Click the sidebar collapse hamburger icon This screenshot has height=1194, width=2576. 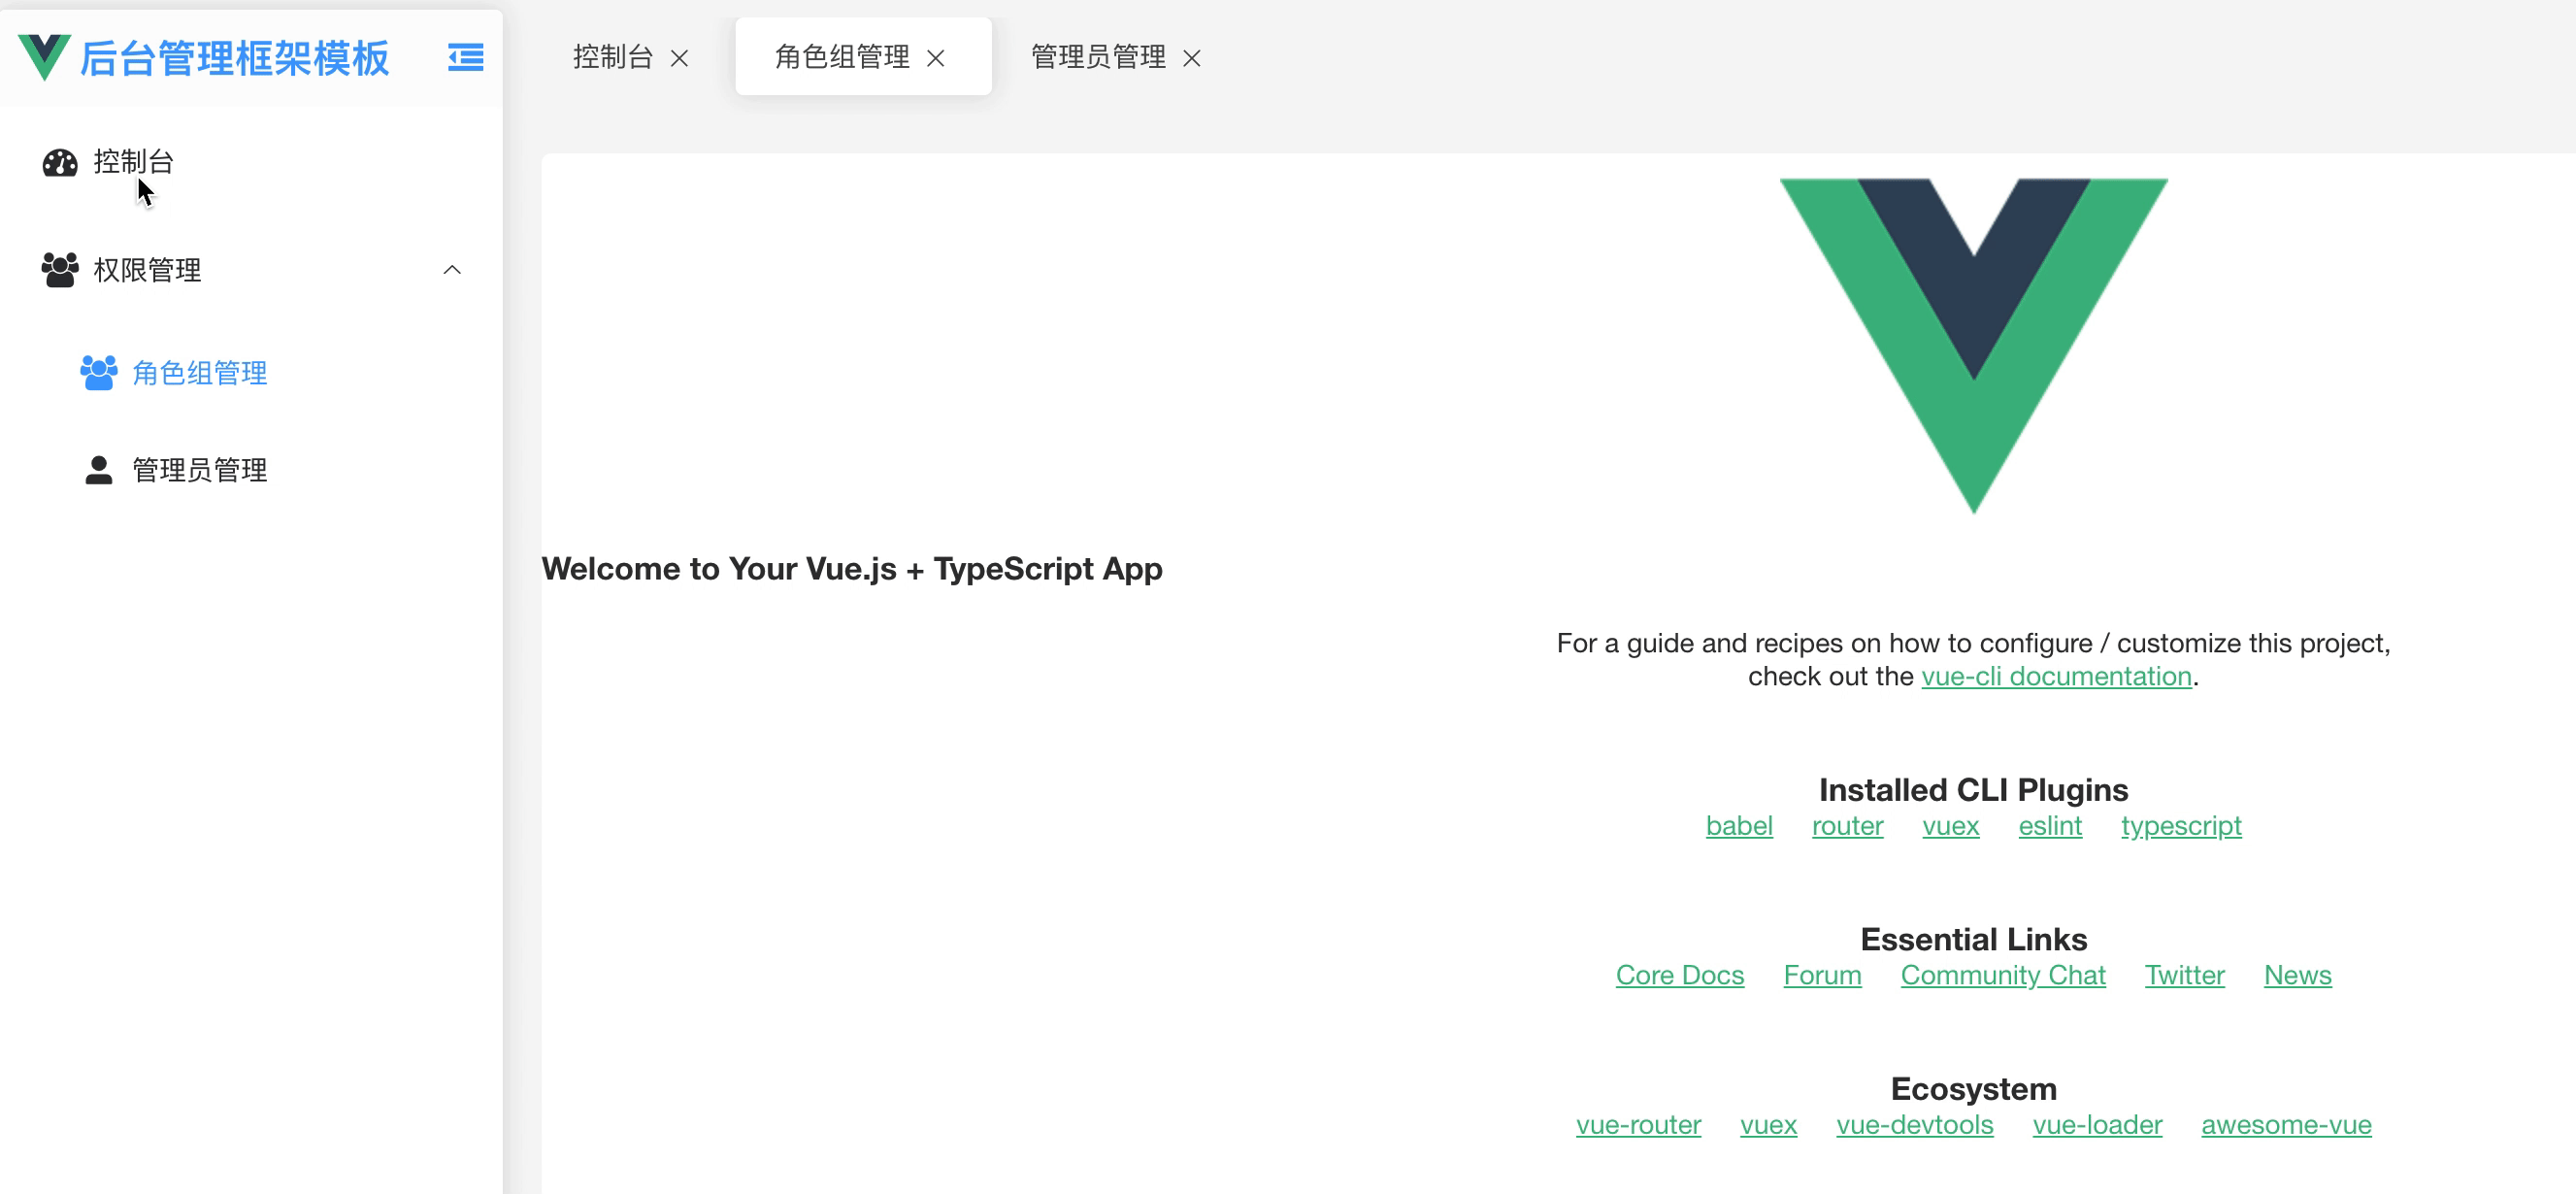[x=465, y=57]
